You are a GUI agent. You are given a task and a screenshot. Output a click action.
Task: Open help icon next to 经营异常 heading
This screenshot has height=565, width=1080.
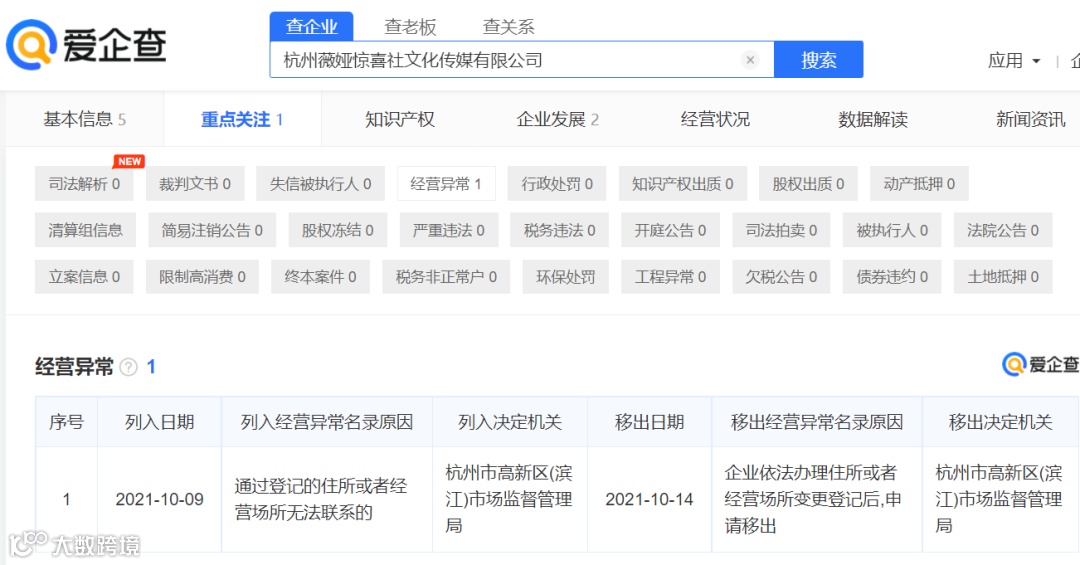pyautogui.click(x=128, y=367)
